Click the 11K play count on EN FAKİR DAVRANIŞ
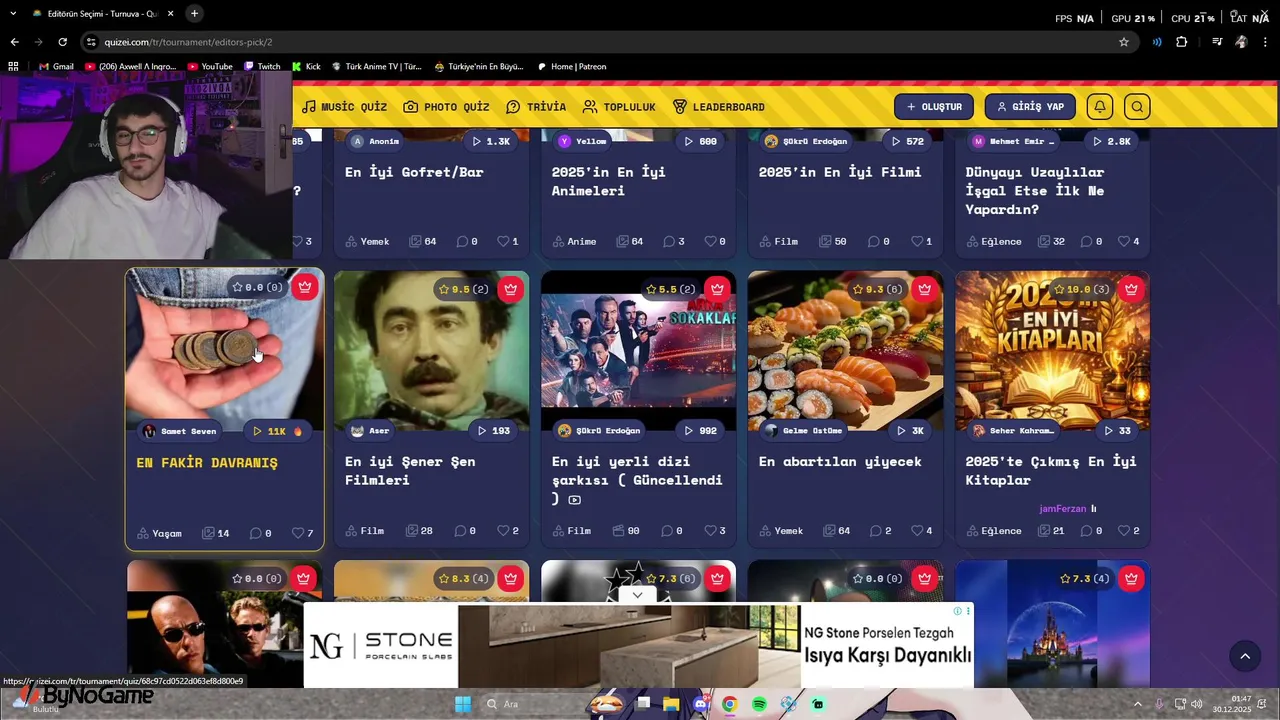Viewport: 1280px width, 720px height. 278,431
